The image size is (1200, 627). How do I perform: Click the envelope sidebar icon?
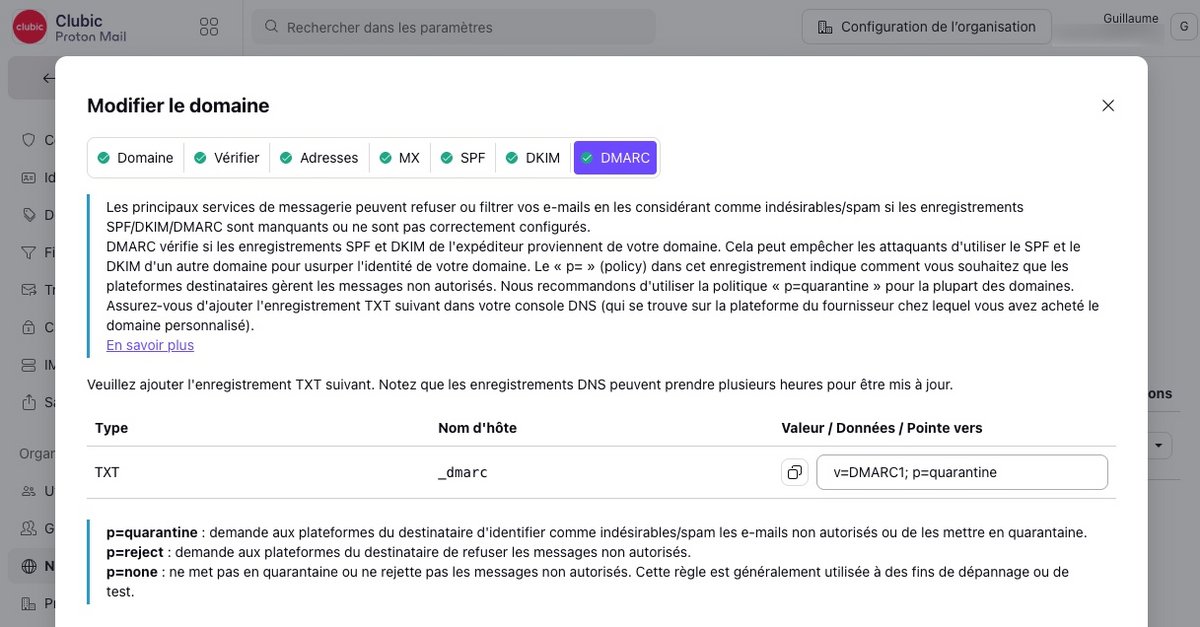(29, 290)
